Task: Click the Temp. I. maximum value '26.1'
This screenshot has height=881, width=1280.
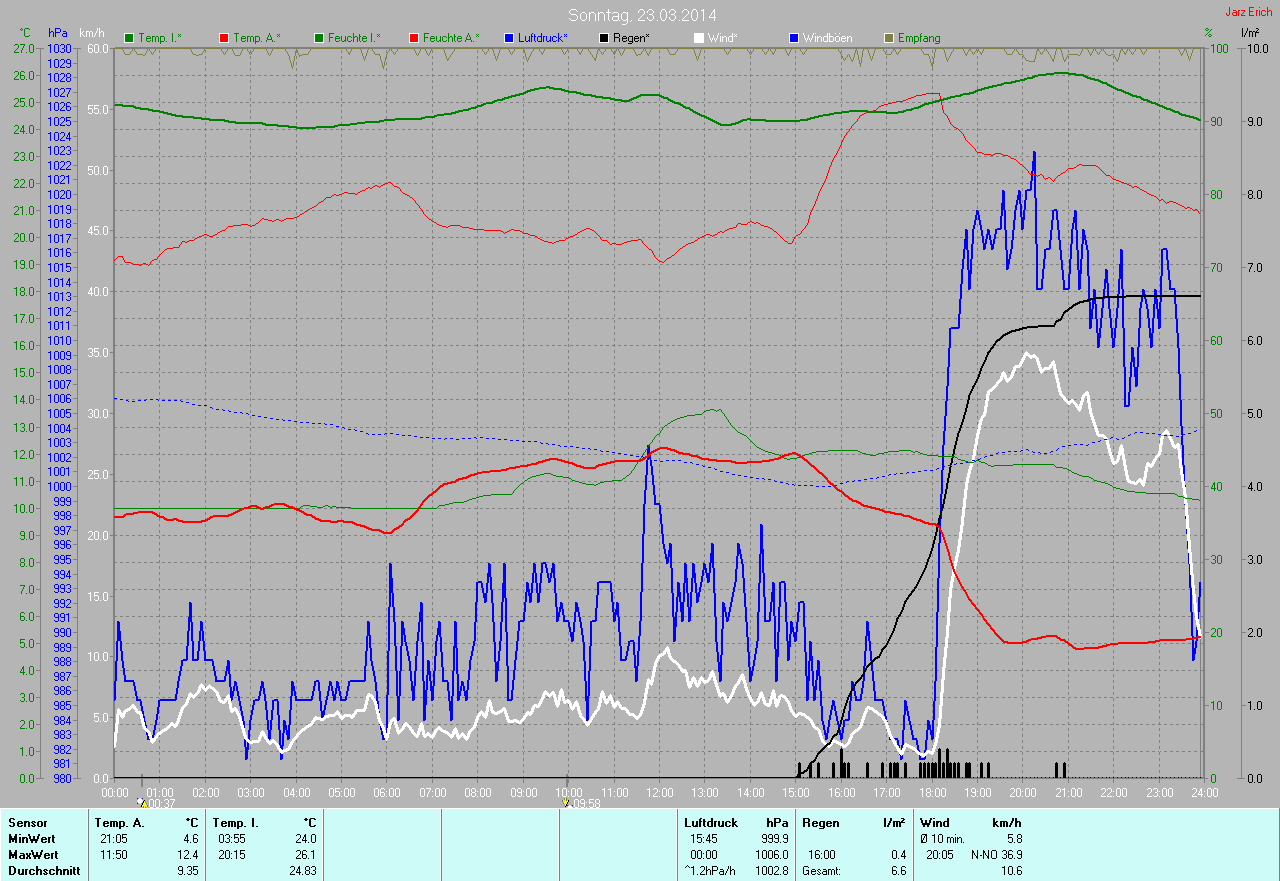Action: click(x=305, y=855)
